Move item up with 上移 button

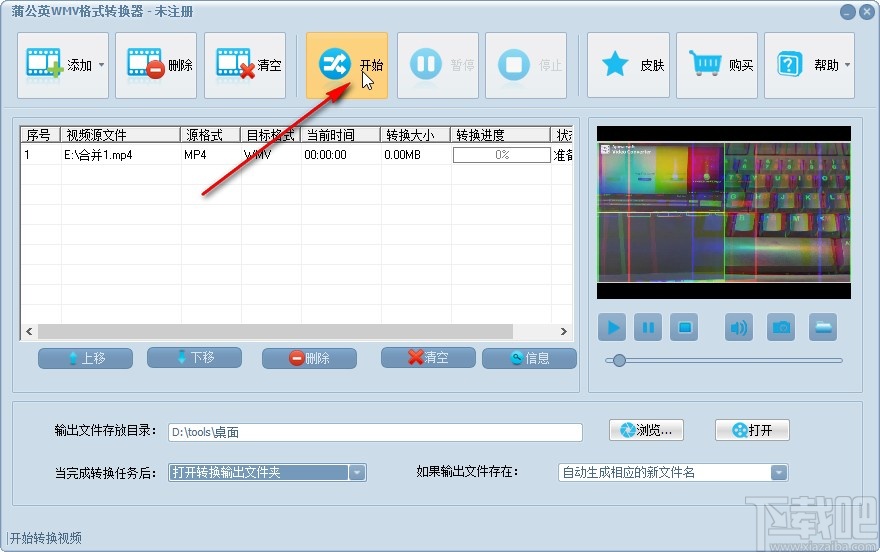click(x=85, y=358)
